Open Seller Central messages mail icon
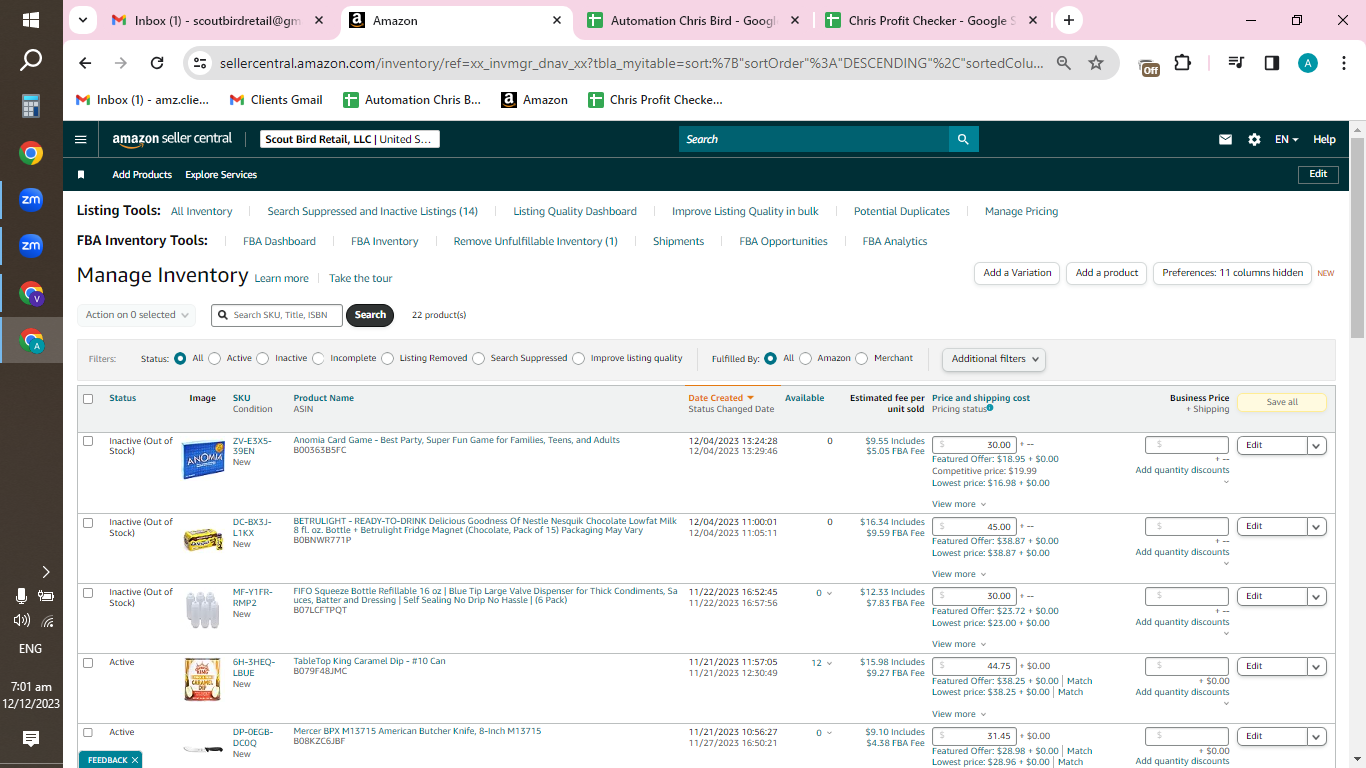Viewport: 1366px width, 768px height. 1225,140
